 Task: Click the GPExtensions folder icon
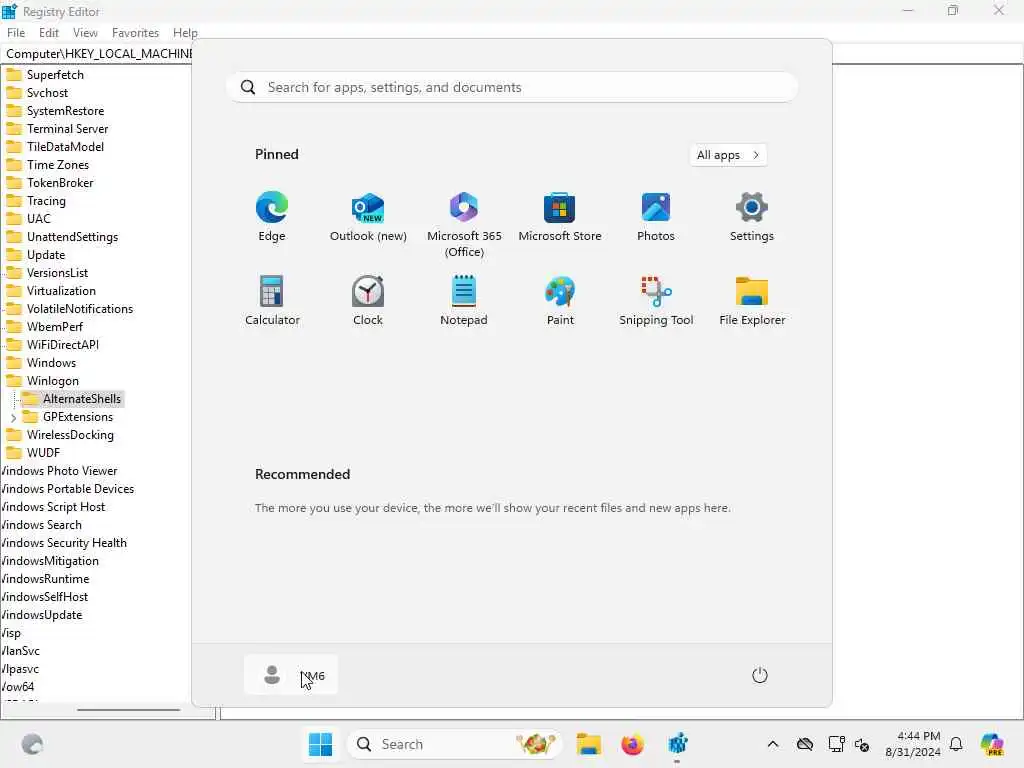pos(30,417)
